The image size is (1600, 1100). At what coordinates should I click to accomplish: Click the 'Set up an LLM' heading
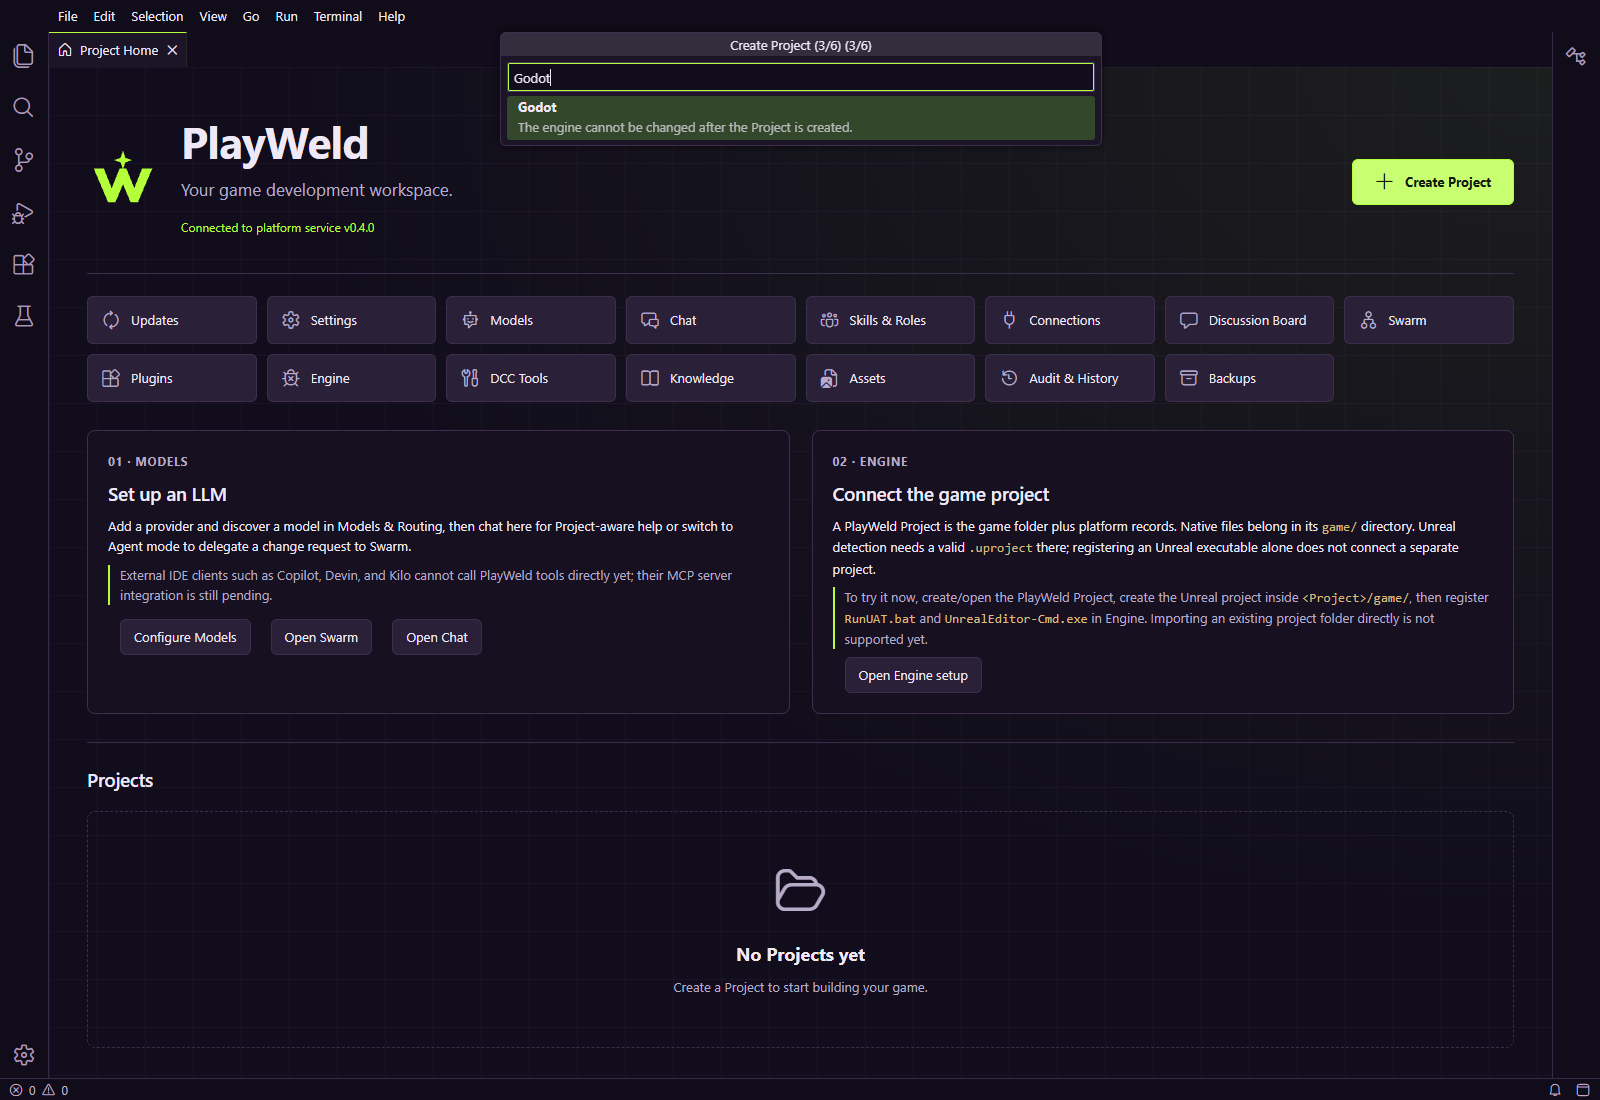point(167,495)
